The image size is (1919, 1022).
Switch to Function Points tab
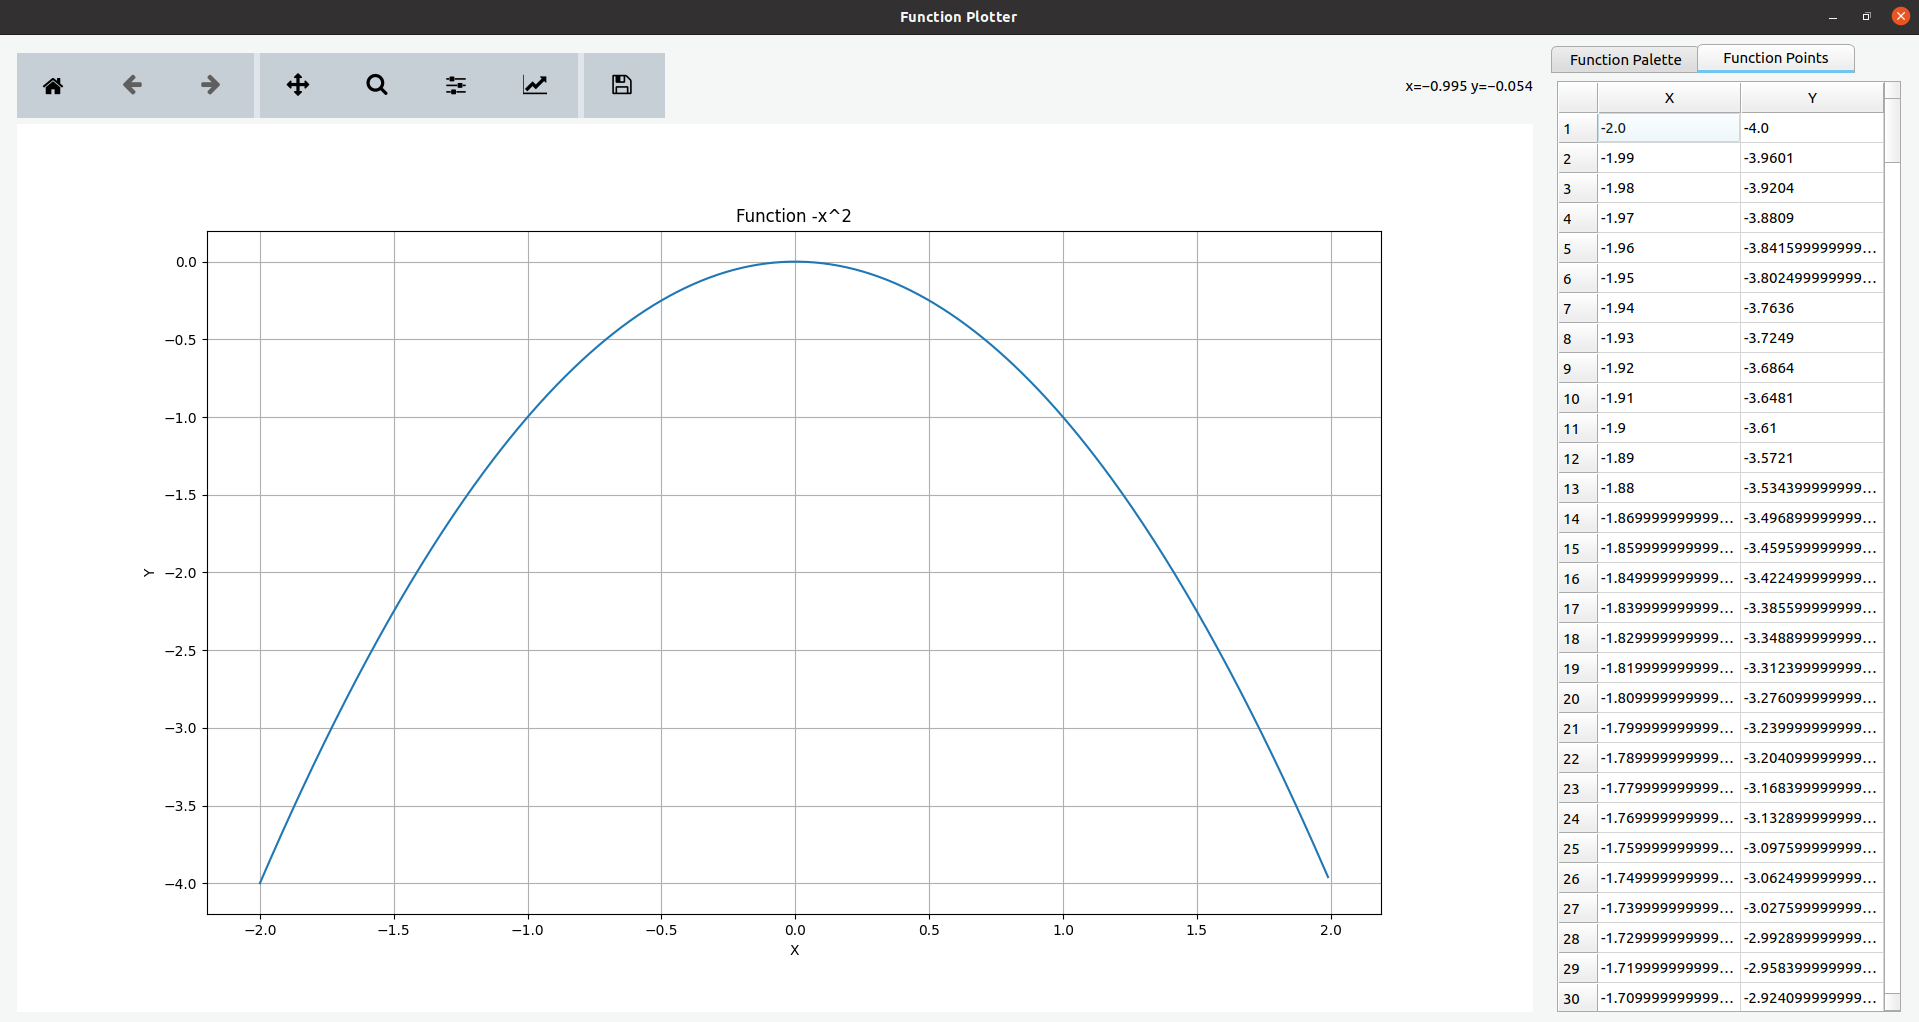pos(1776,58)
